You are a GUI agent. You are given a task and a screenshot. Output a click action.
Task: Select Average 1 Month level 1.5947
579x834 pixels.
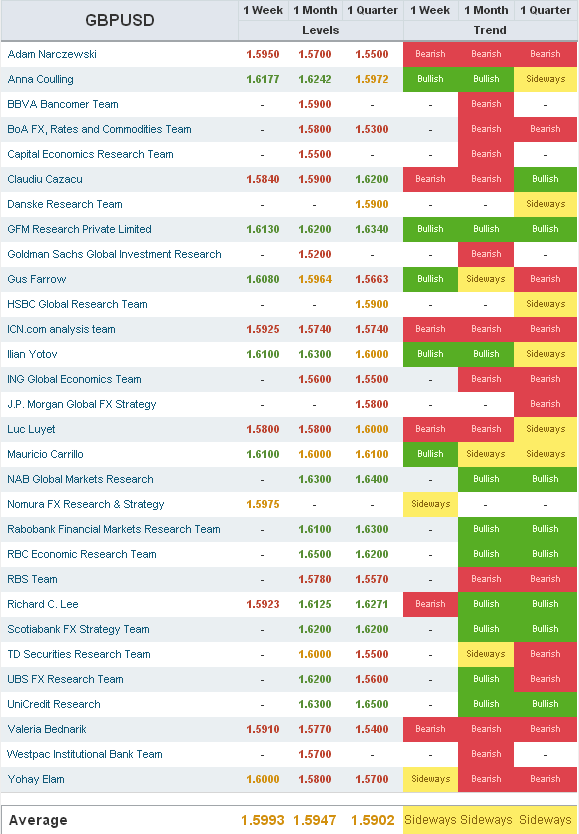315,820
